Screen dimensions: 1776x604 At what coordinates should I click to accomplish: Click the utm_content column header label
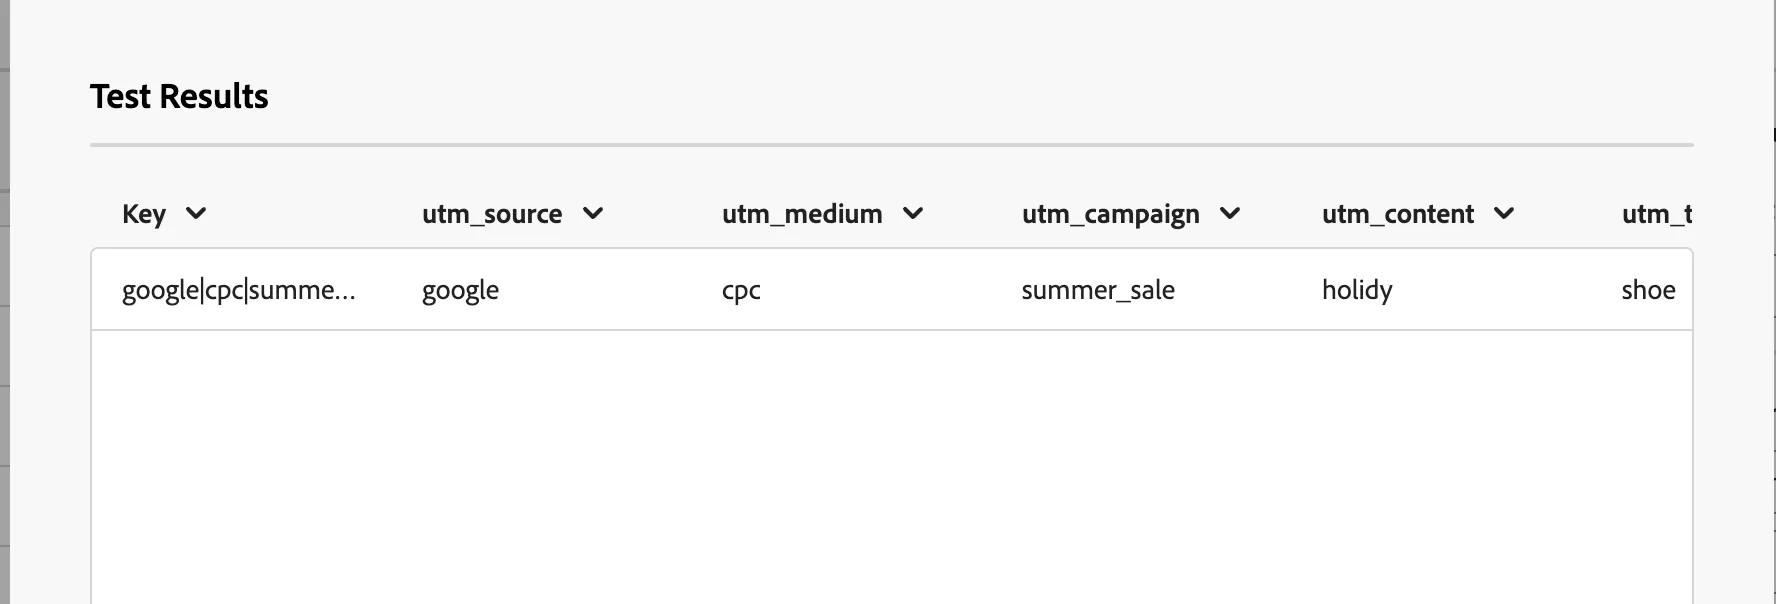click(1398, 213)
